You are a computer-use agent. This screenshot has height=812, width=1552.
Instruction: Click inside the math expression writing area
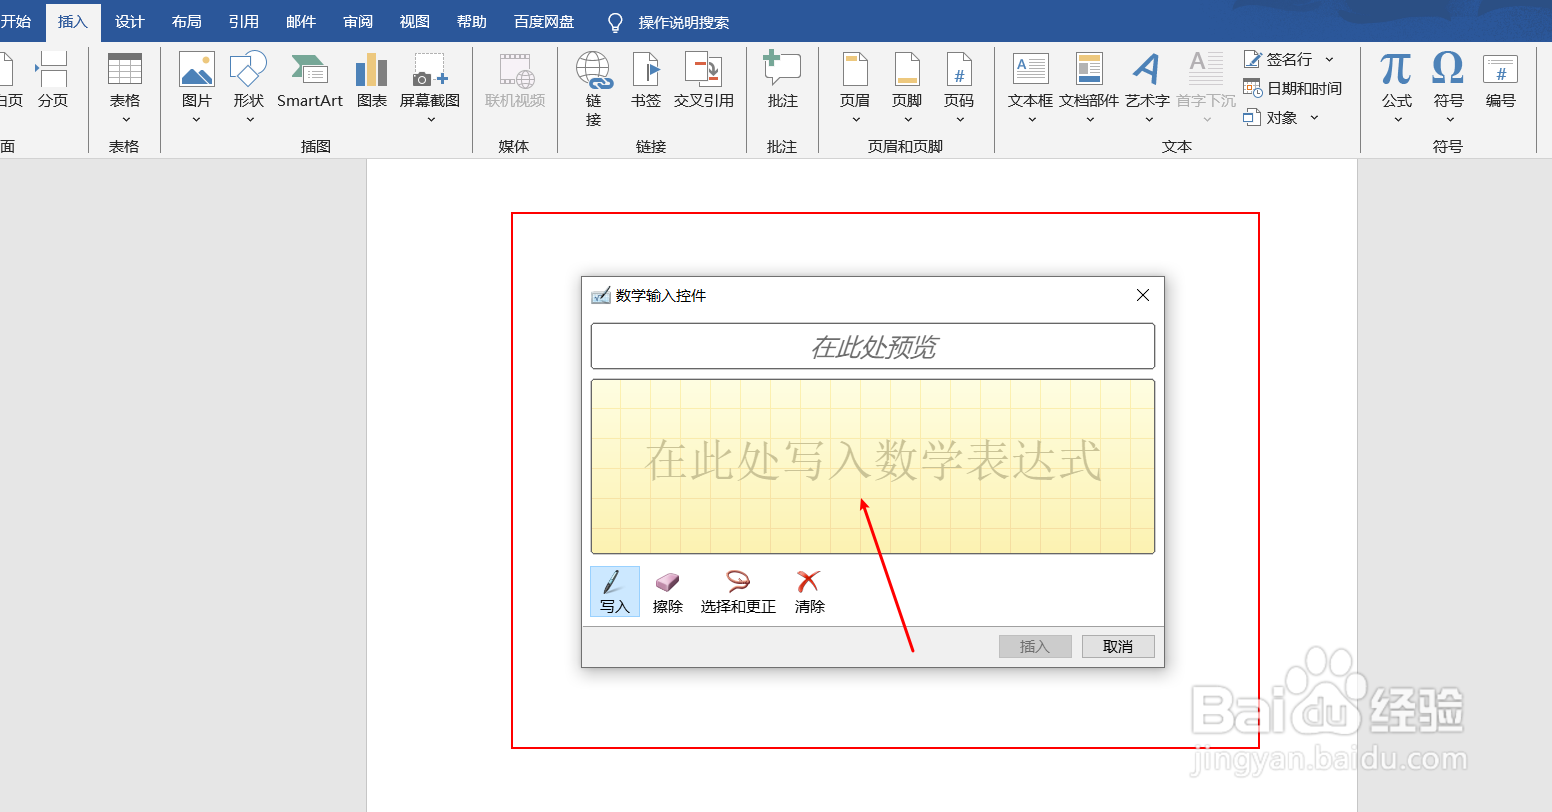pyautogui.click(x=872, y=465)
